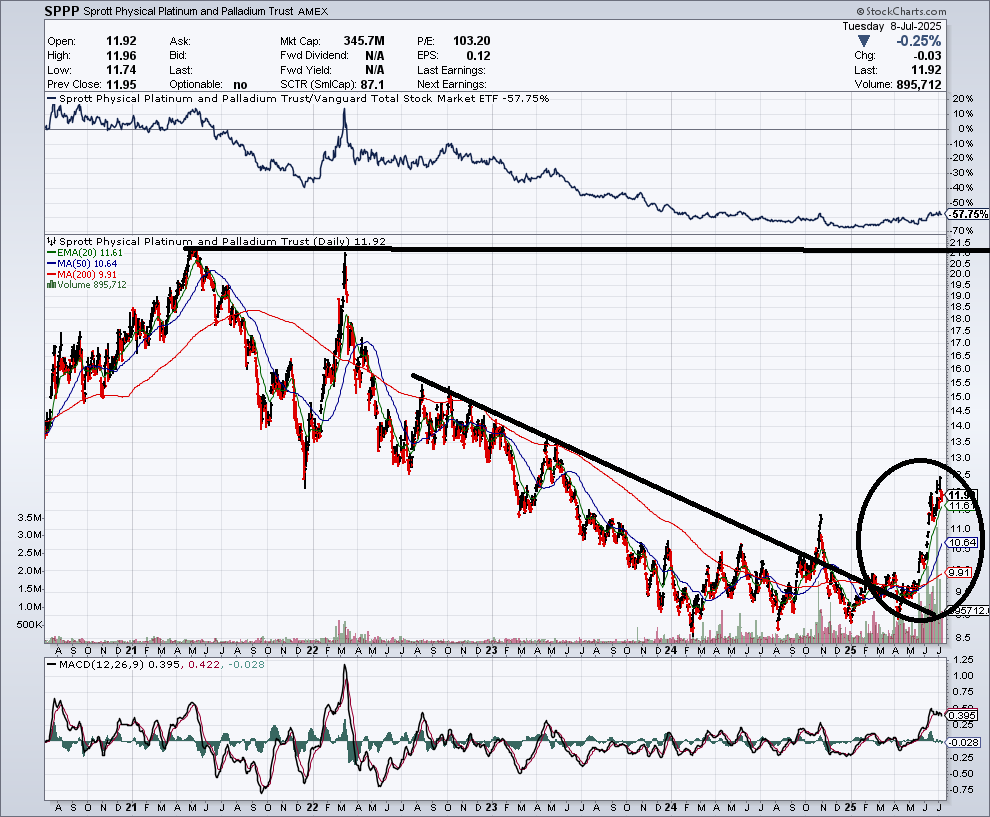Click the candlestick icon beside the daily chart title
This screenshot has height=817, width=990.
(x=52, y=241)
